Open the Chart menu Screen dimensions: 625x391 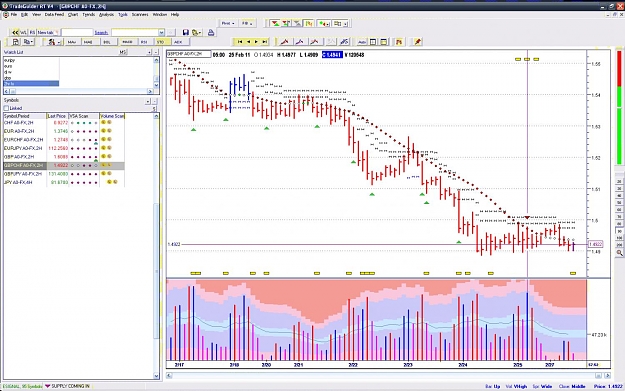click(73, 14)
